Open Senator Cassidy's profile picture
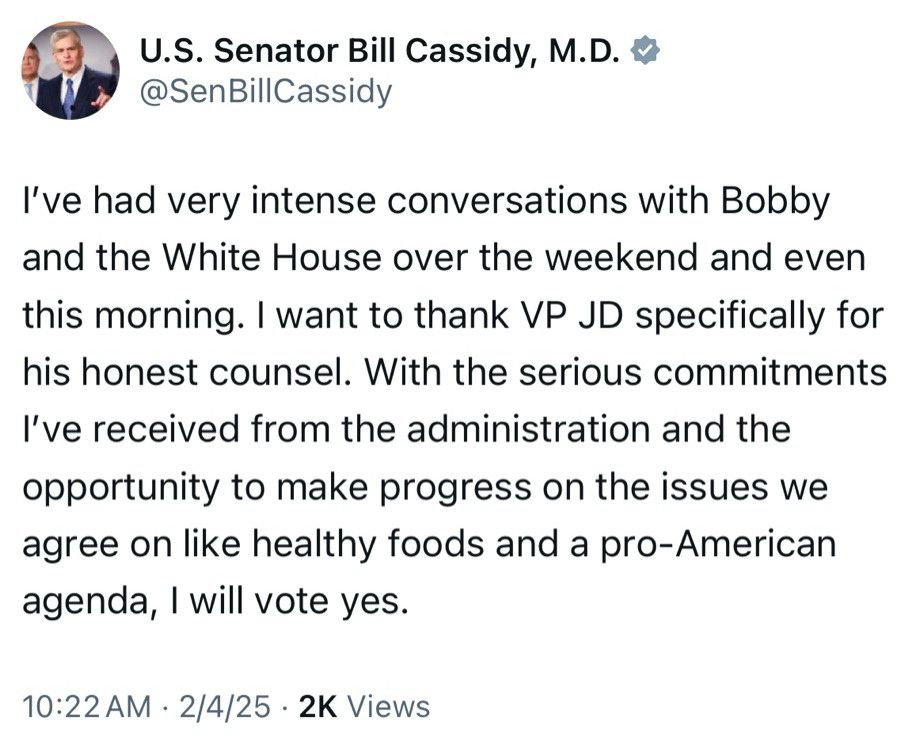This screenshot has width=924, height=748. pyautogui.click(x=70, y=71)
